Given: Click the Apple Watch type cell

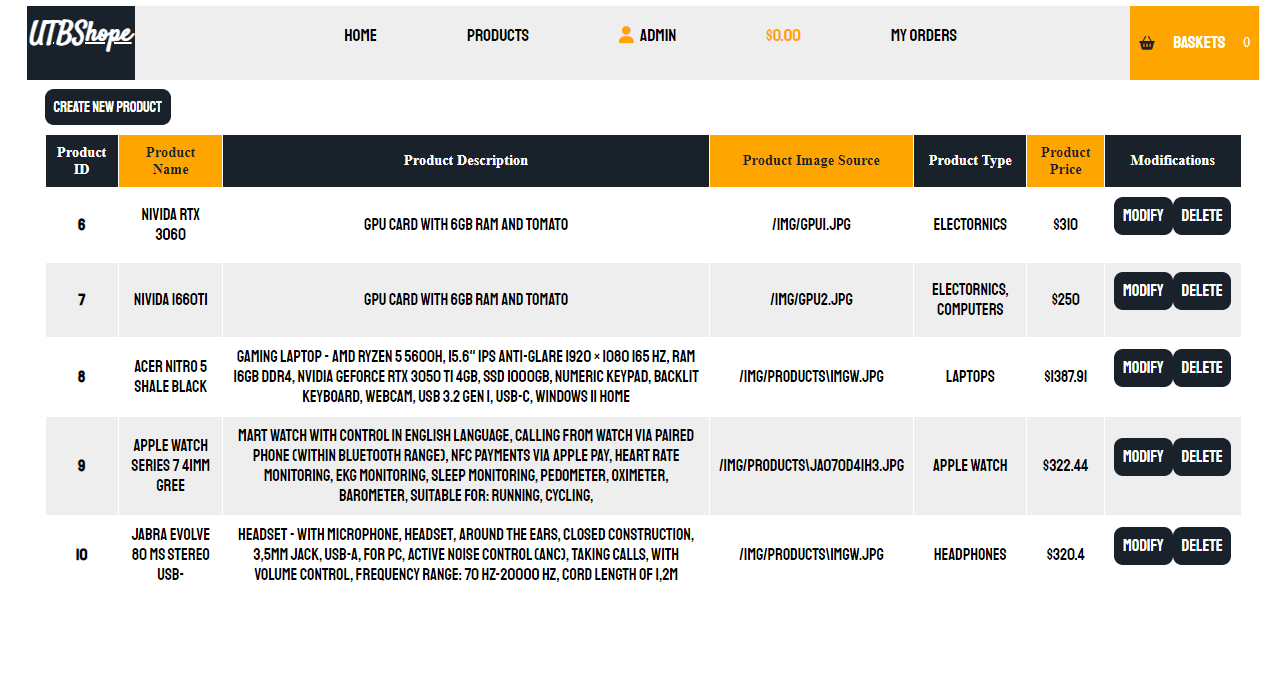Looking at the screenshot, I should point(970,466).
